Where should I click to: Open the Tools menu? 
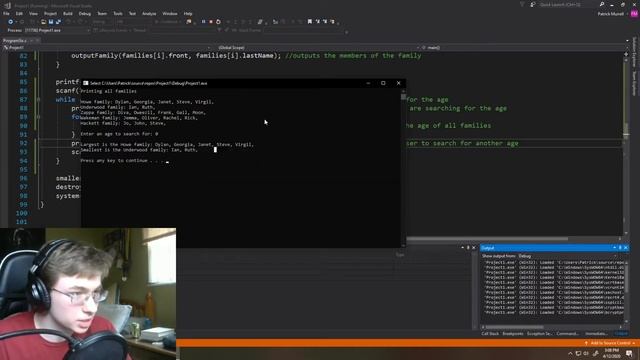(x=118, y=13)
